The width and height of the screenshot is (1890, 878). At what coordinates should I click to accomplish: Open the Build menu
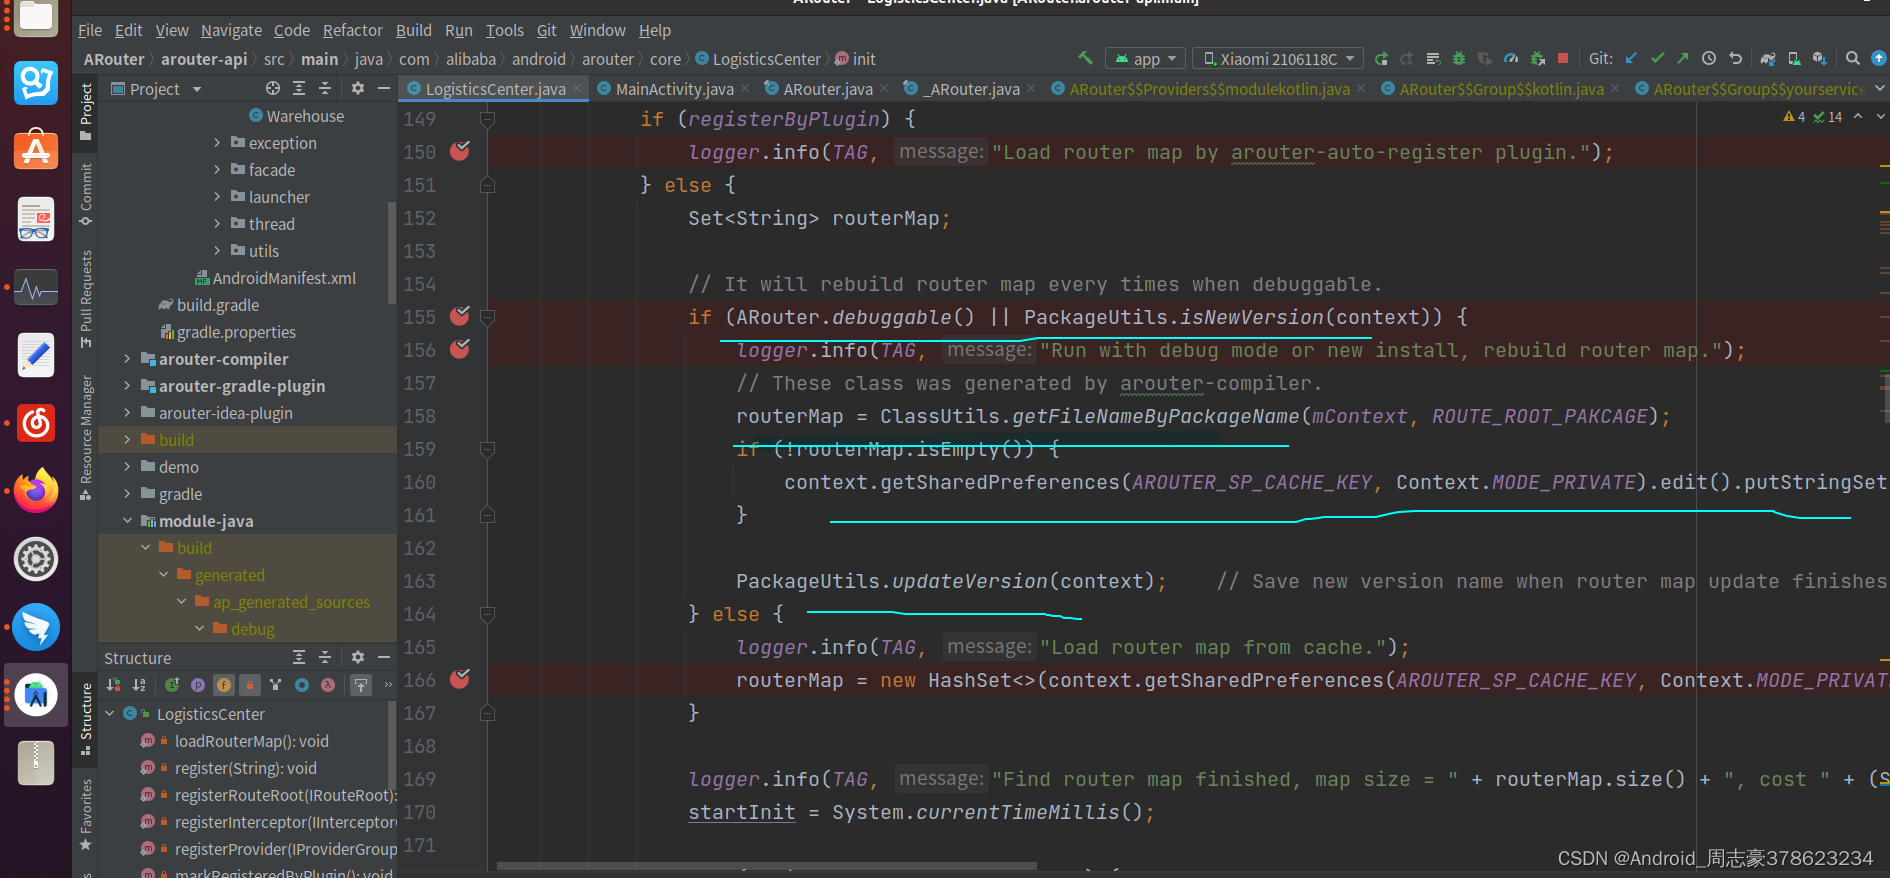click(414, 30)
